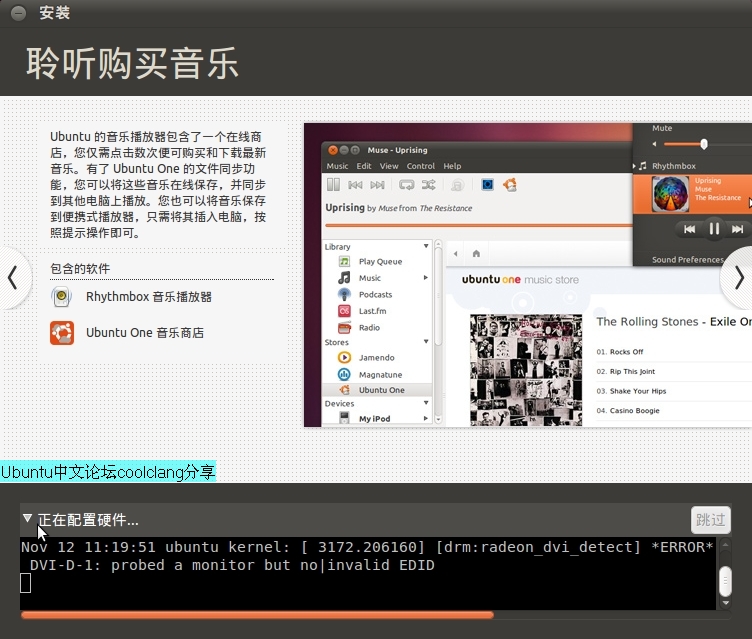Click the pause button in sound menu
752x639 pixels.
coord(714,229)
